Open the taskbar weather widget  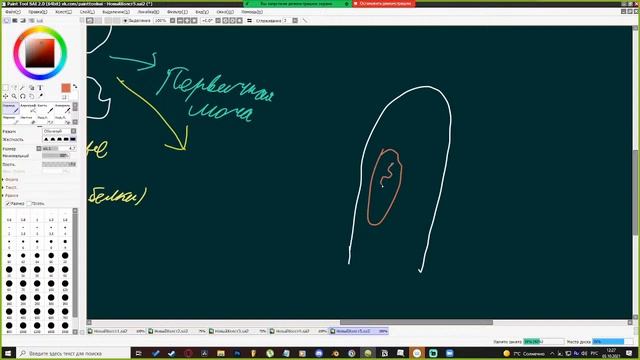(524, 353)
